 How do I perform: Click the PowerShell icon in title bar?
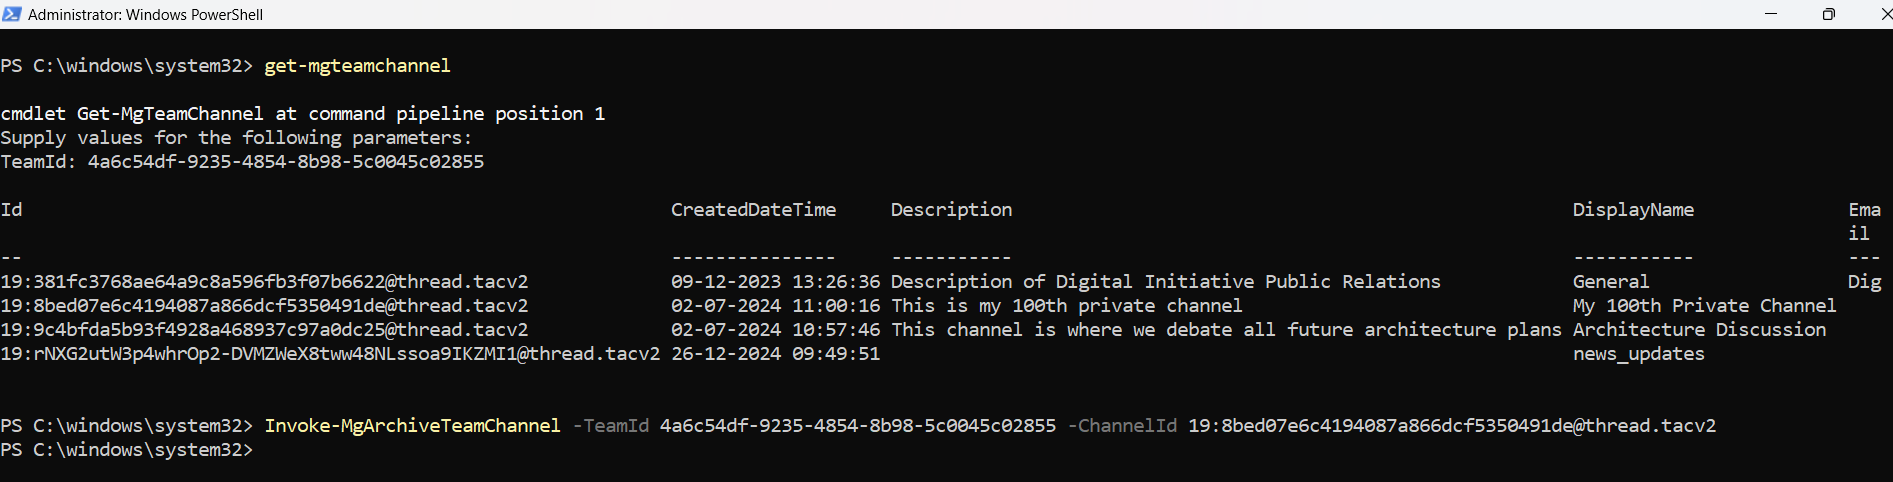pos(12,14)
